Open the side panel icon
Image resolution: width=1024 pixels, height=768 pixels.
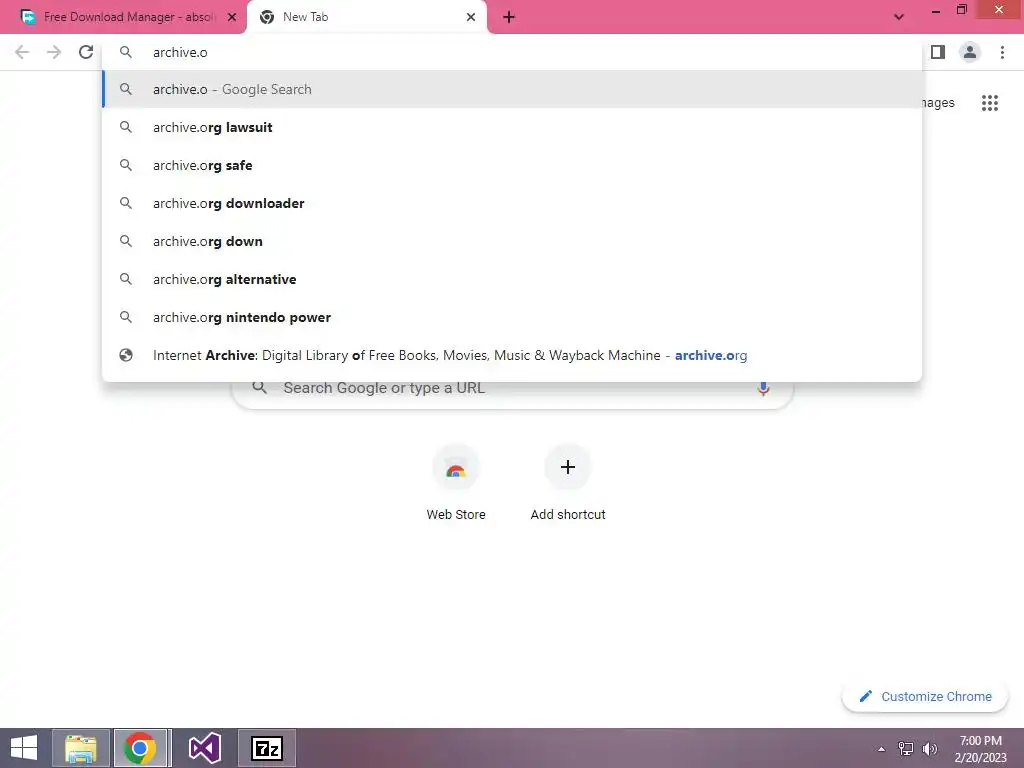tap(938, 52)
